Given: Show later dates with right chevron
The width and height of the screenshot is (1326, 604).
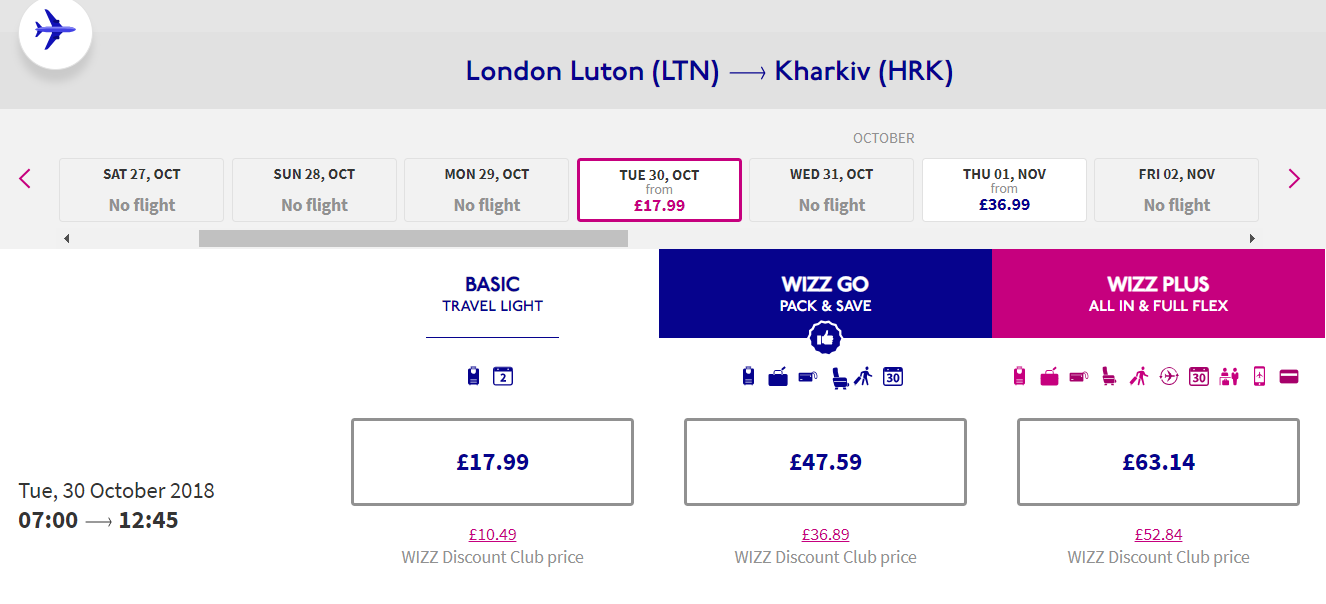Looking at the screenshot, I should pos(1294,179).
